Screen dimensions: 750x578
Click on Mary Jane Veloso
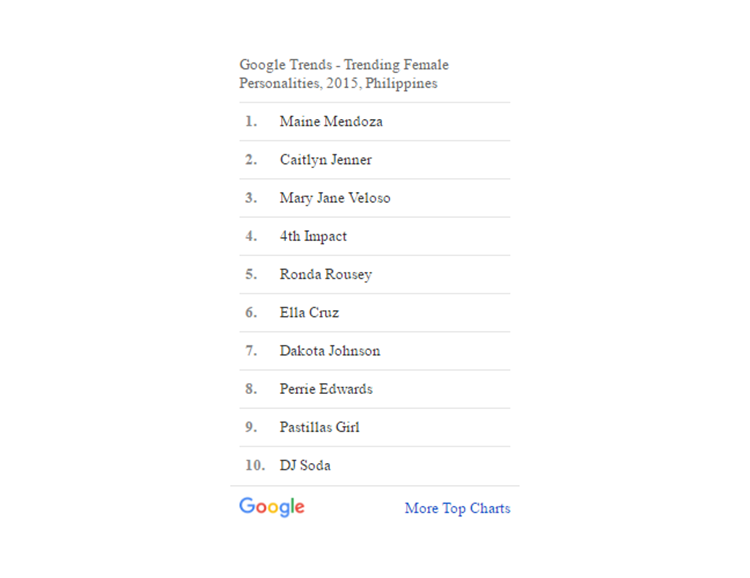[335, 198]
